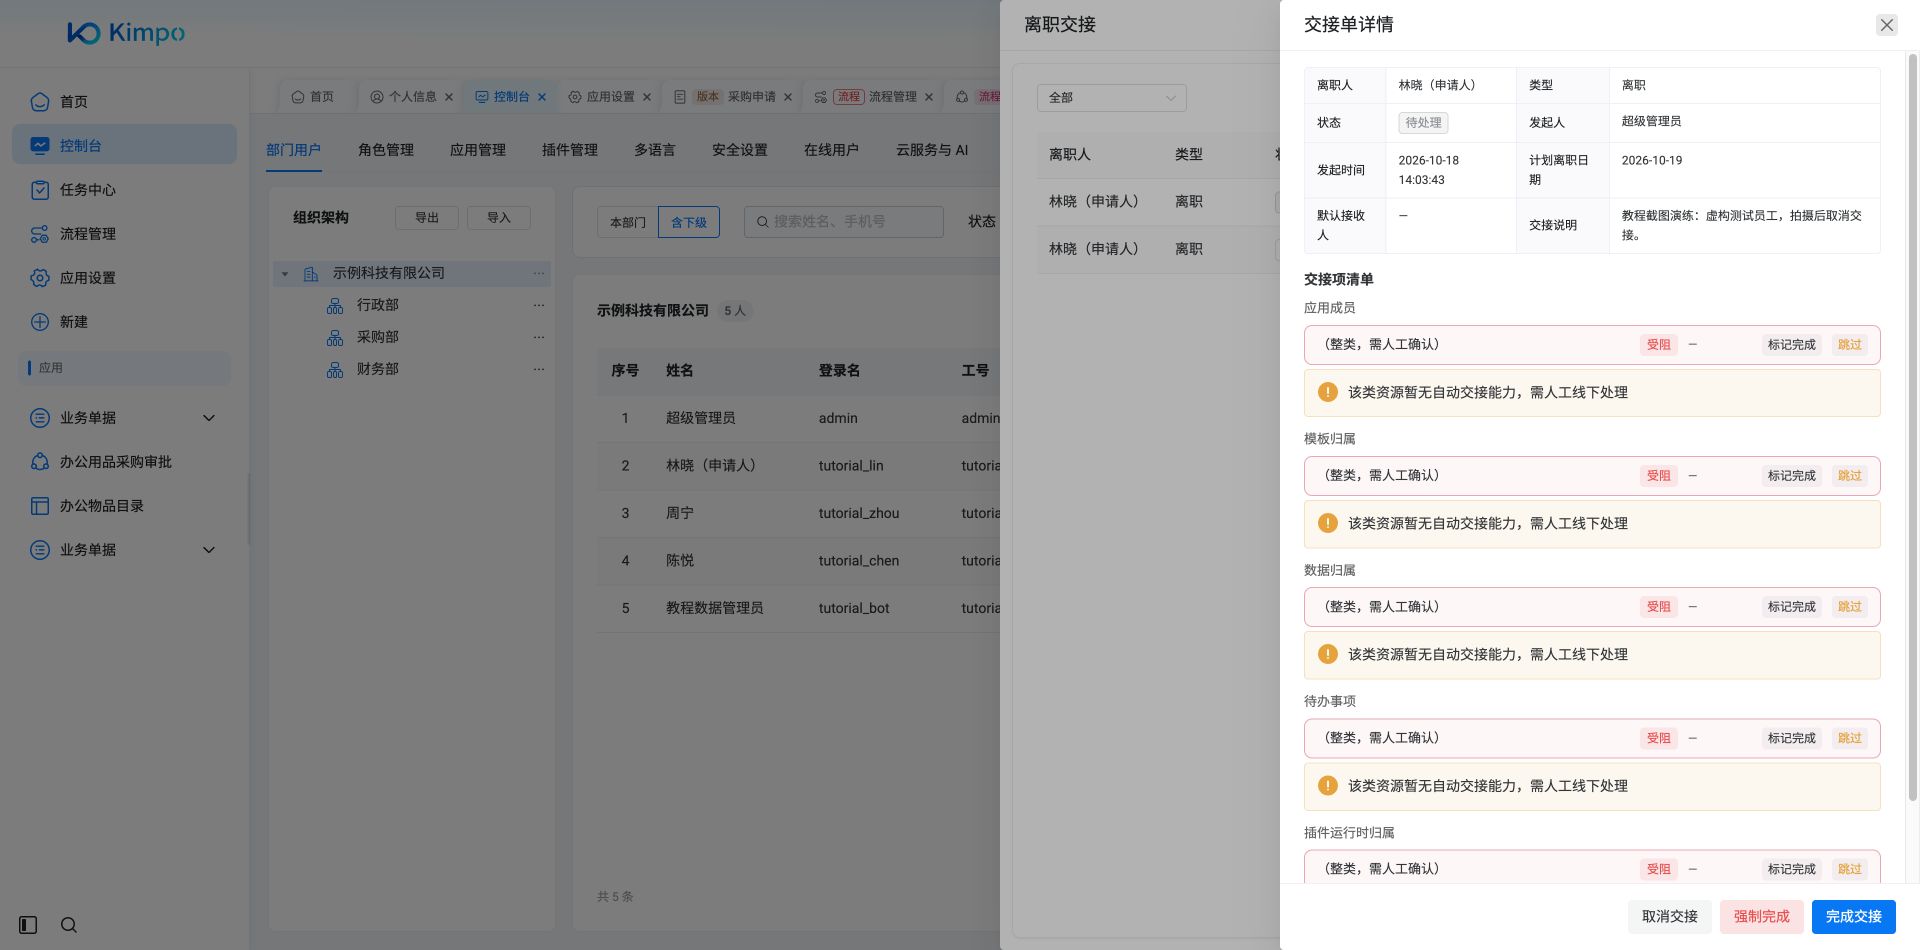Expand the first 业务单据 chevron

[209, 418]
